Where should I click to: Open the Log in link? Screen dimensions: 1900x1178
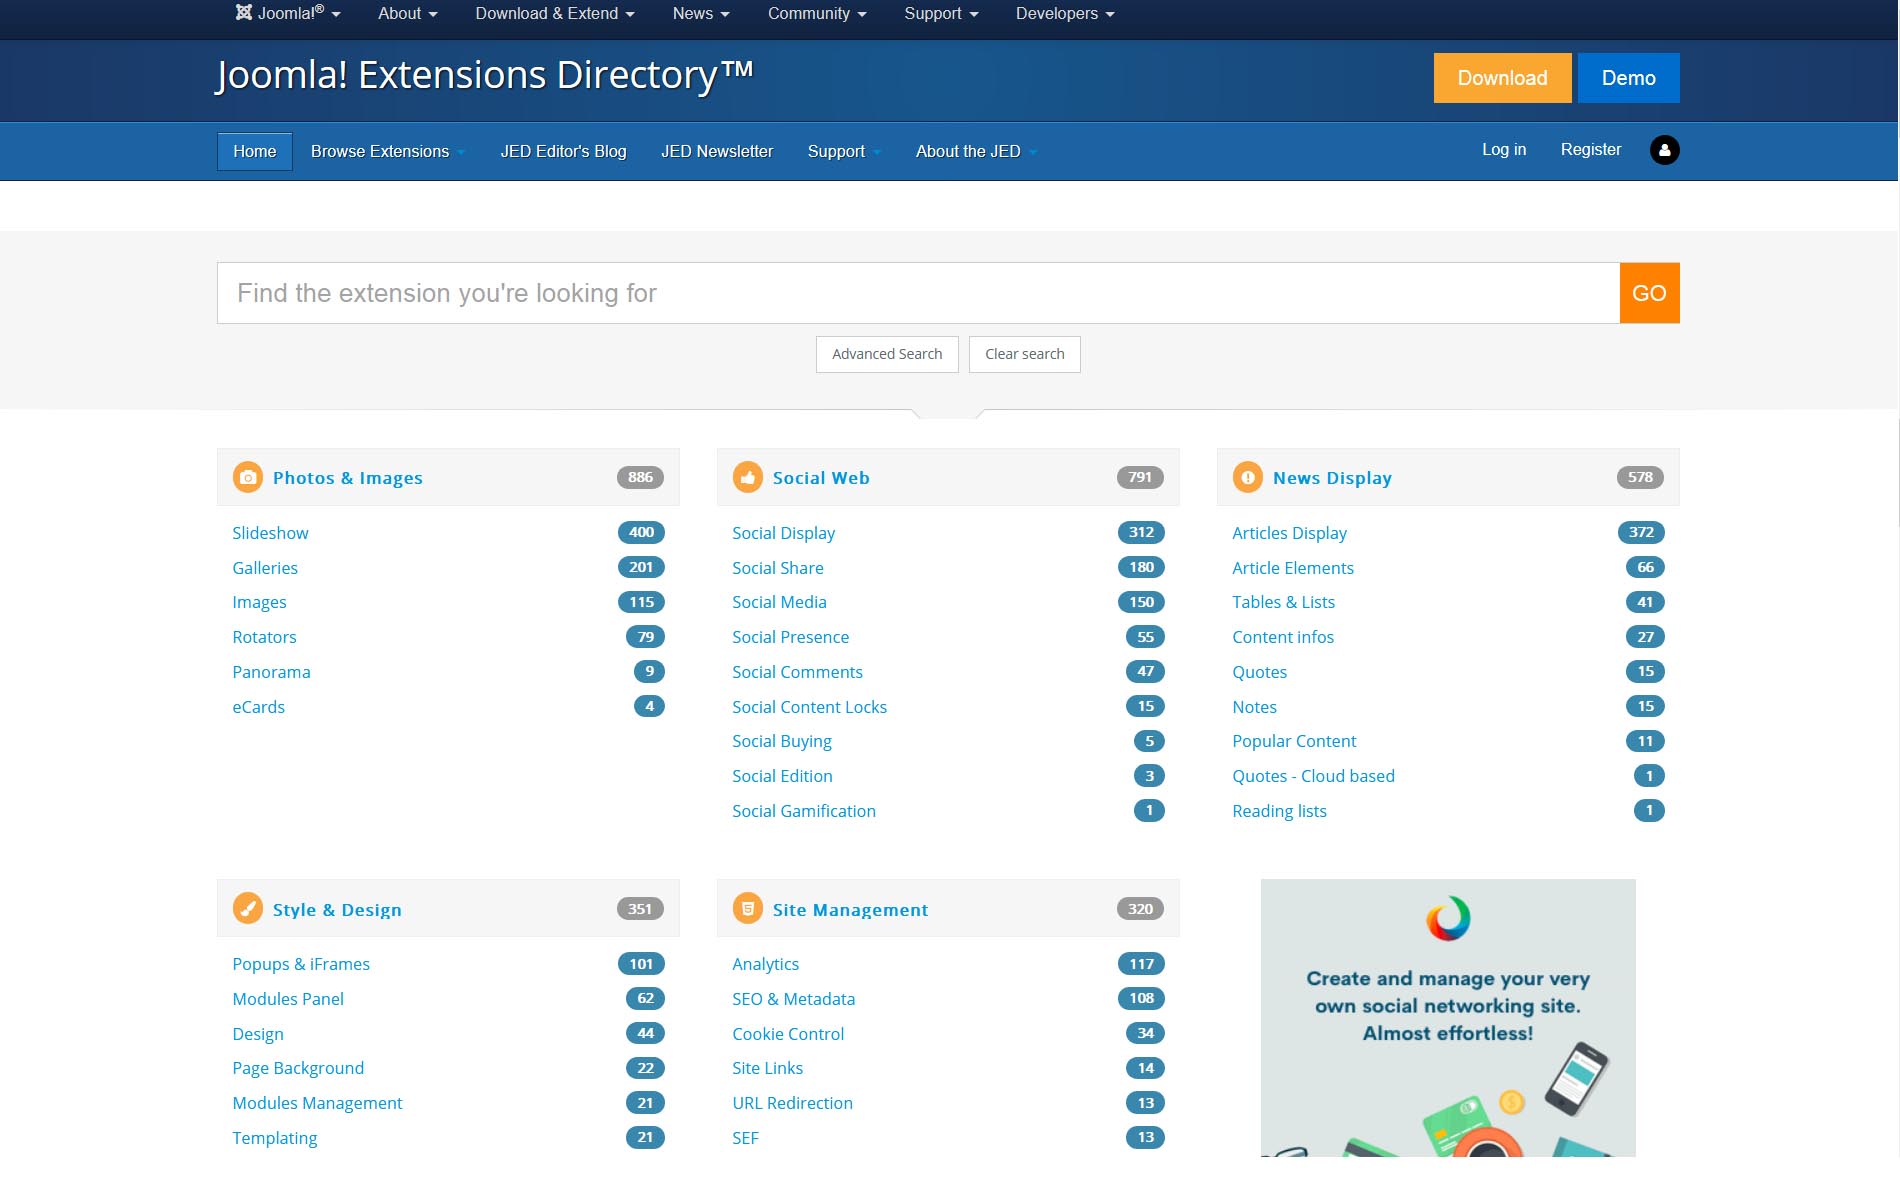(1503, 149)
